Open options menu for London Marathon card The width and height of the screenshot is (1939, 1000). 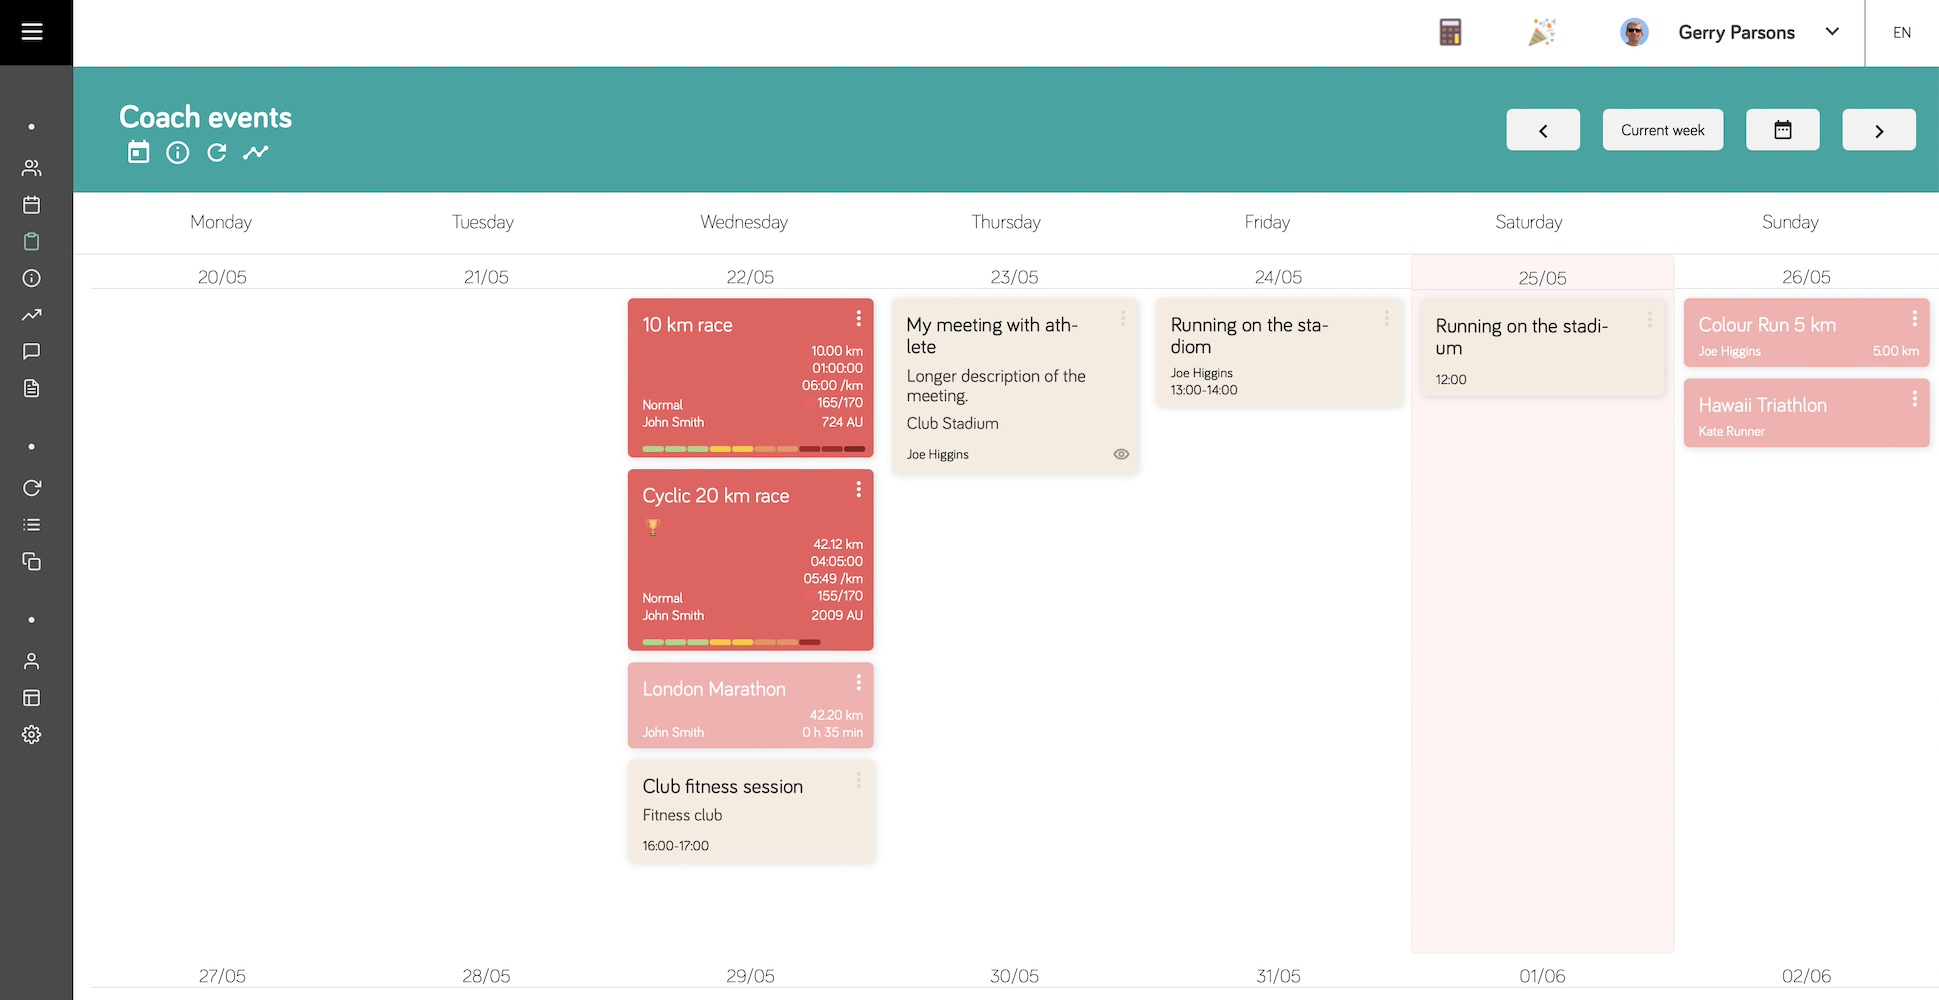(858, 682)
